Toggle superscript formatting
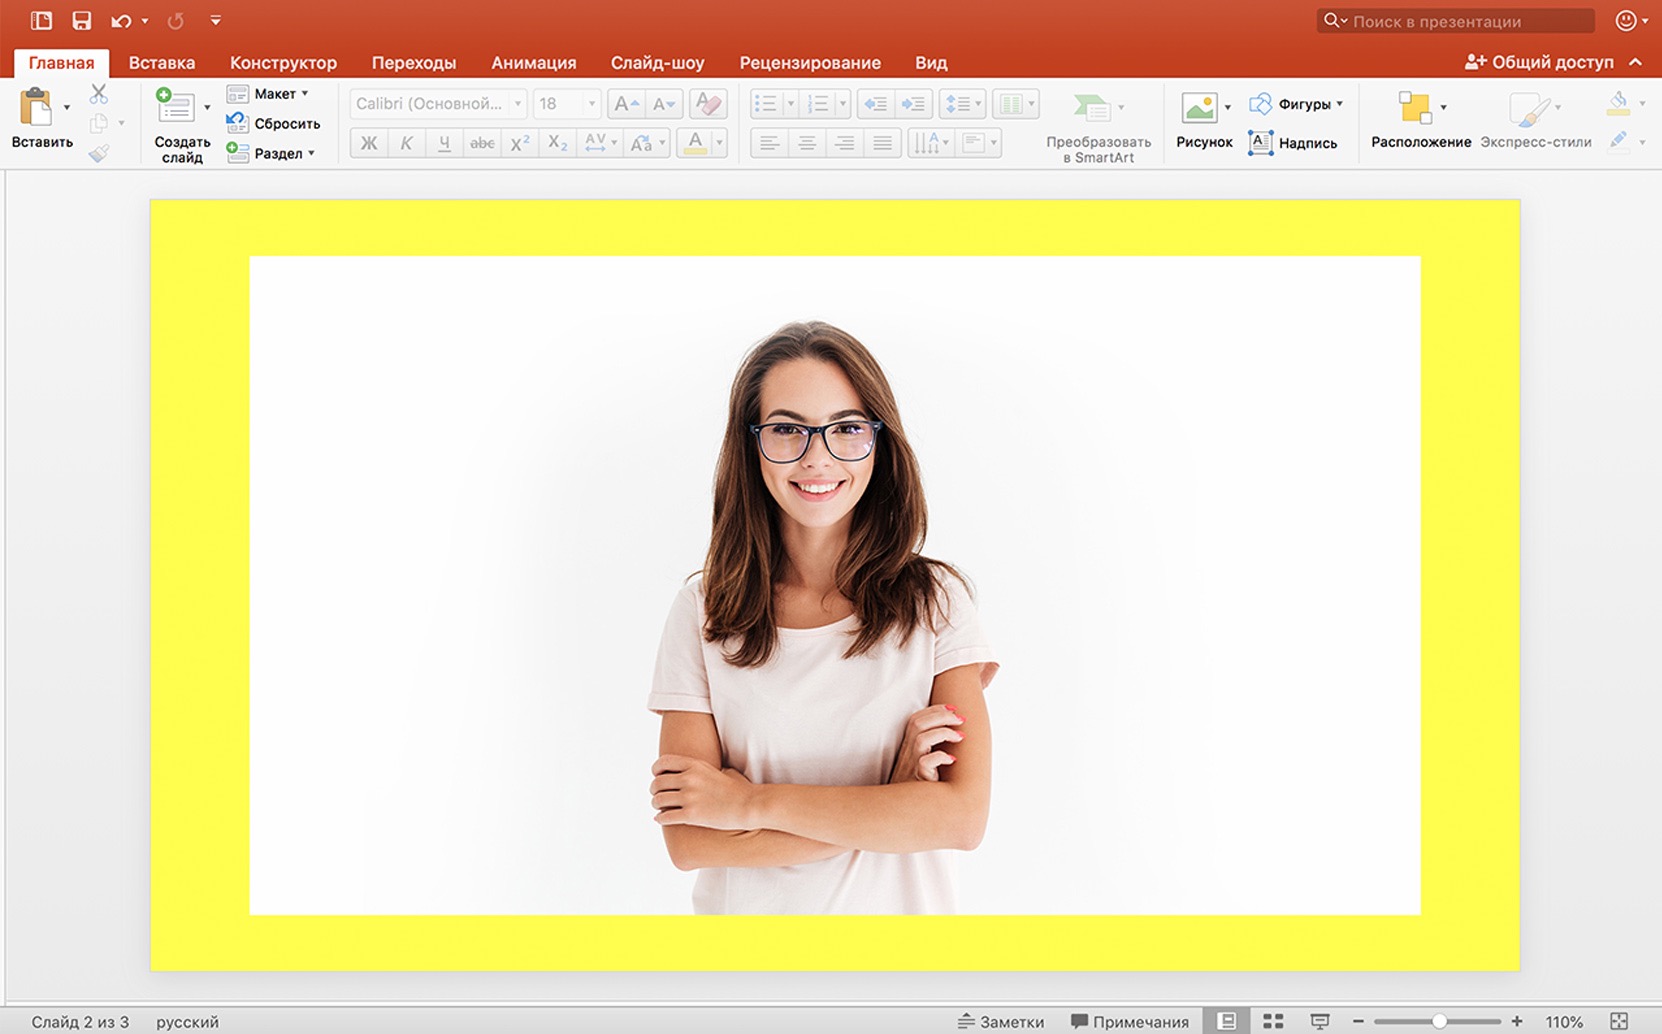1662x1034 pixels. 520,143
